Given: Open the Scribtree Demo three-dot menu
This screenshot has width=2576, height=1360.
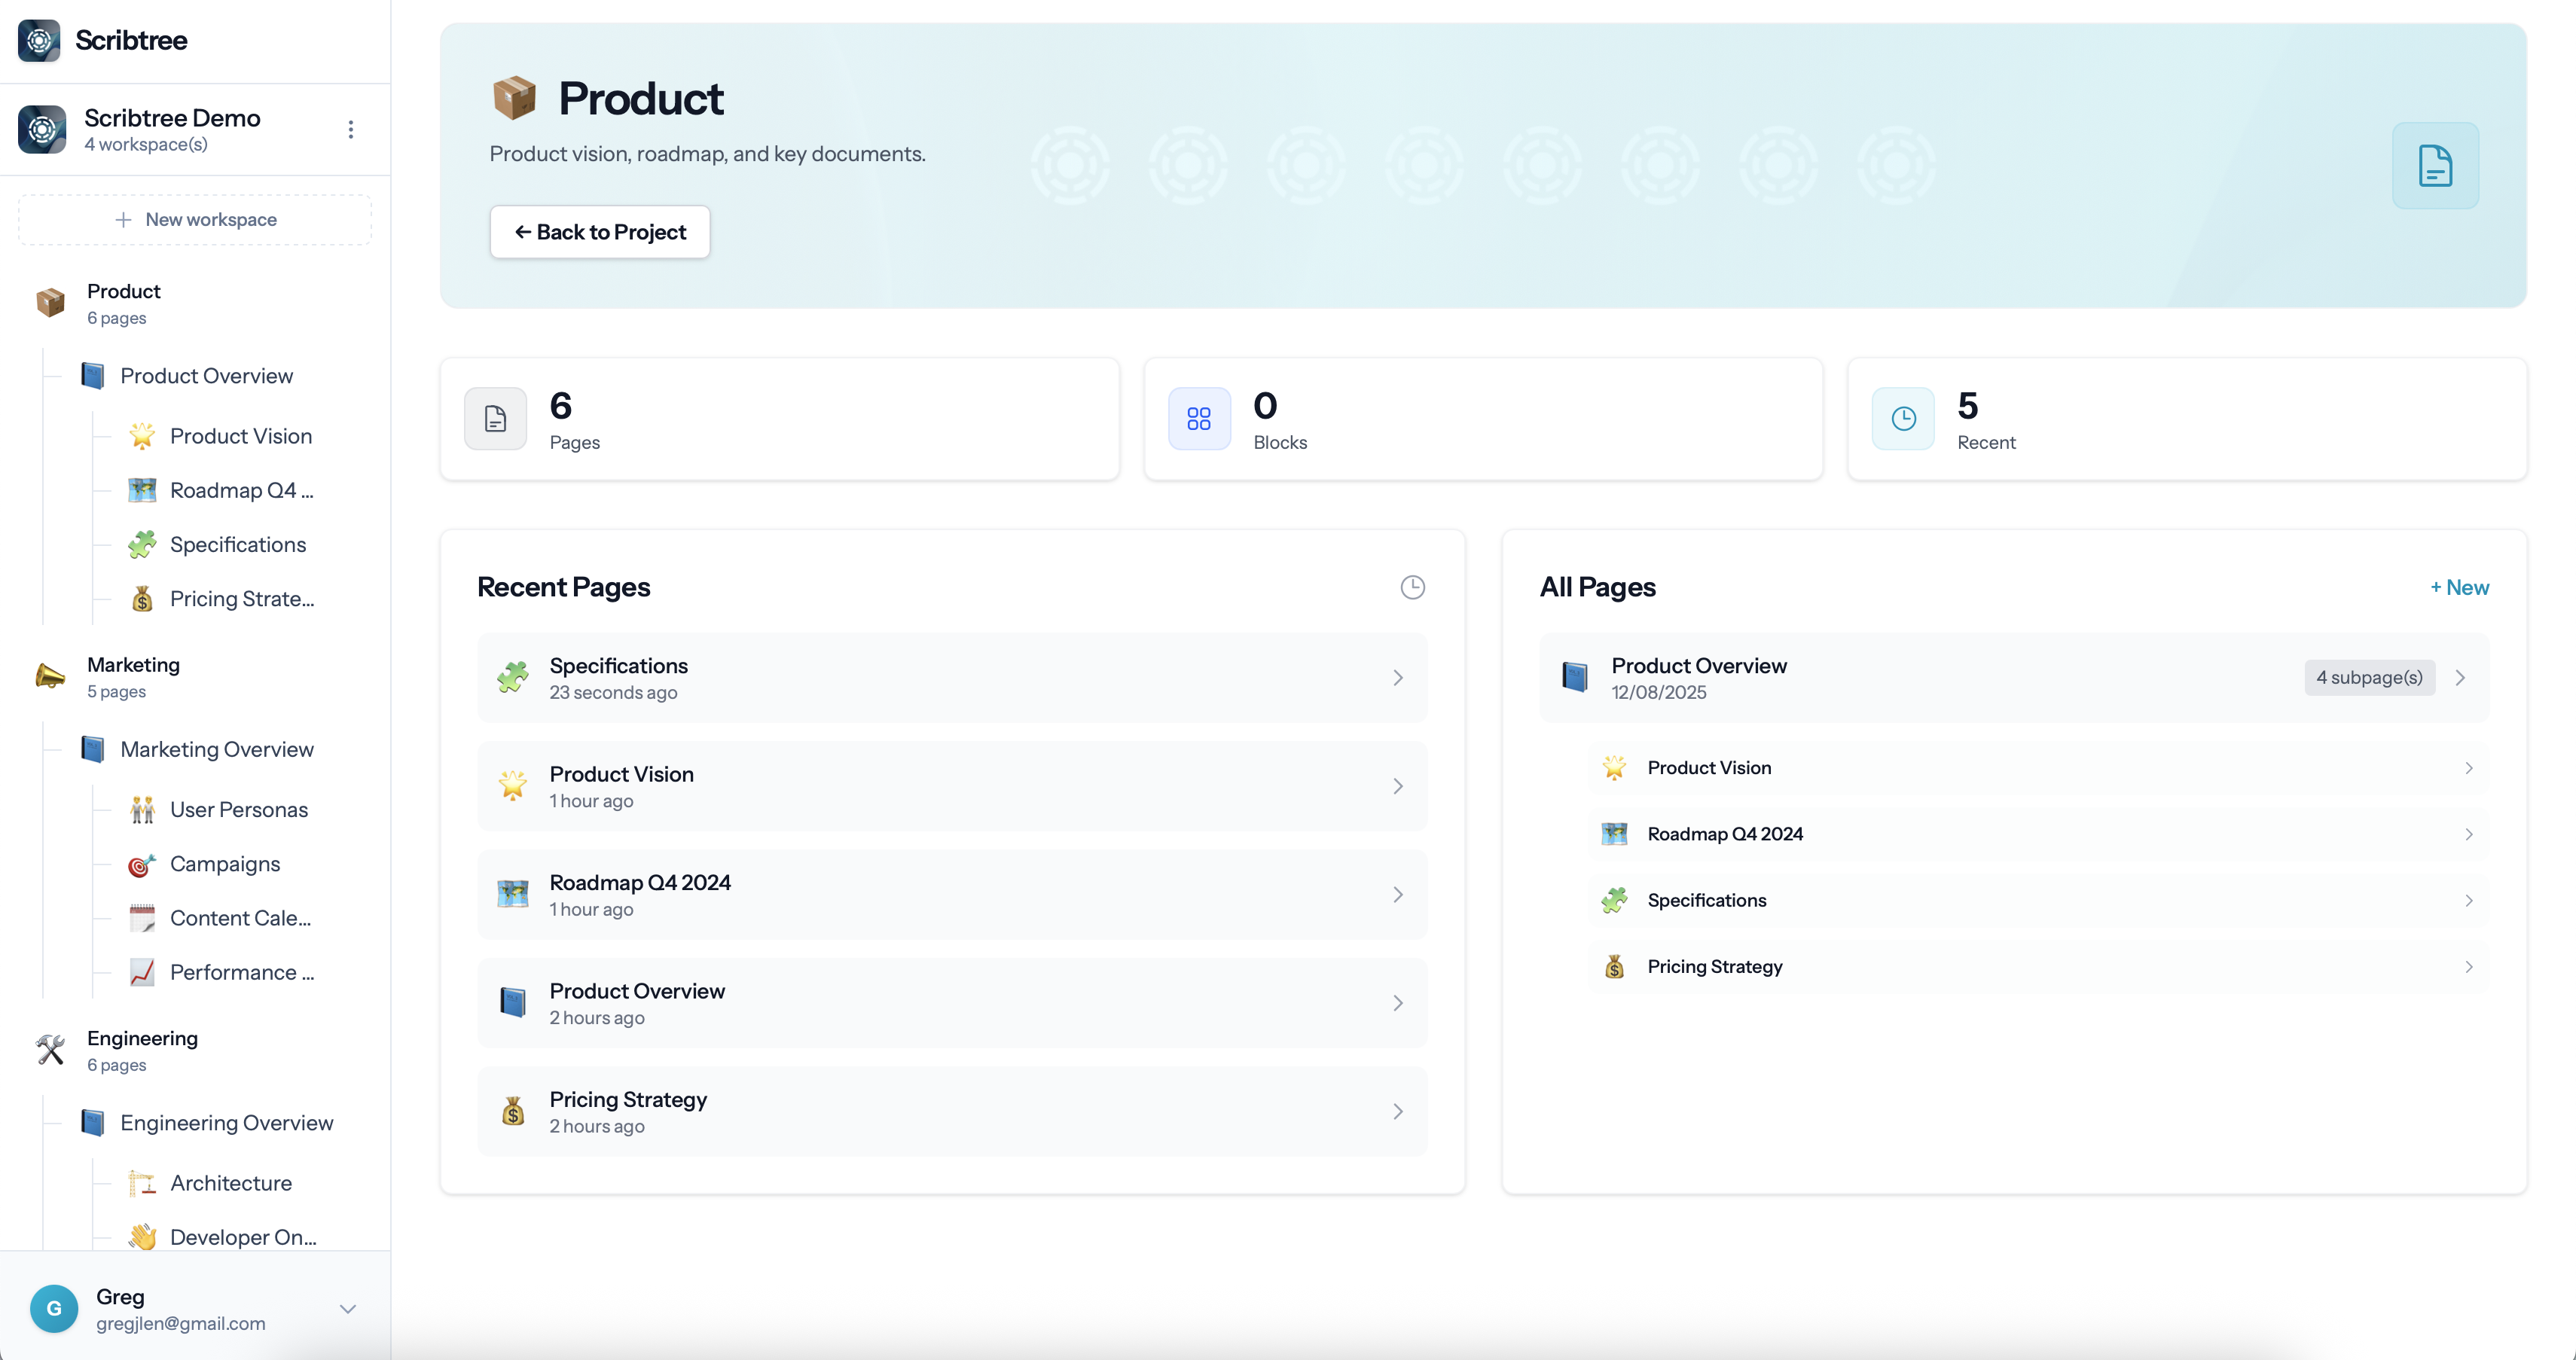Looking at the screenshot, I should (350, 130).
